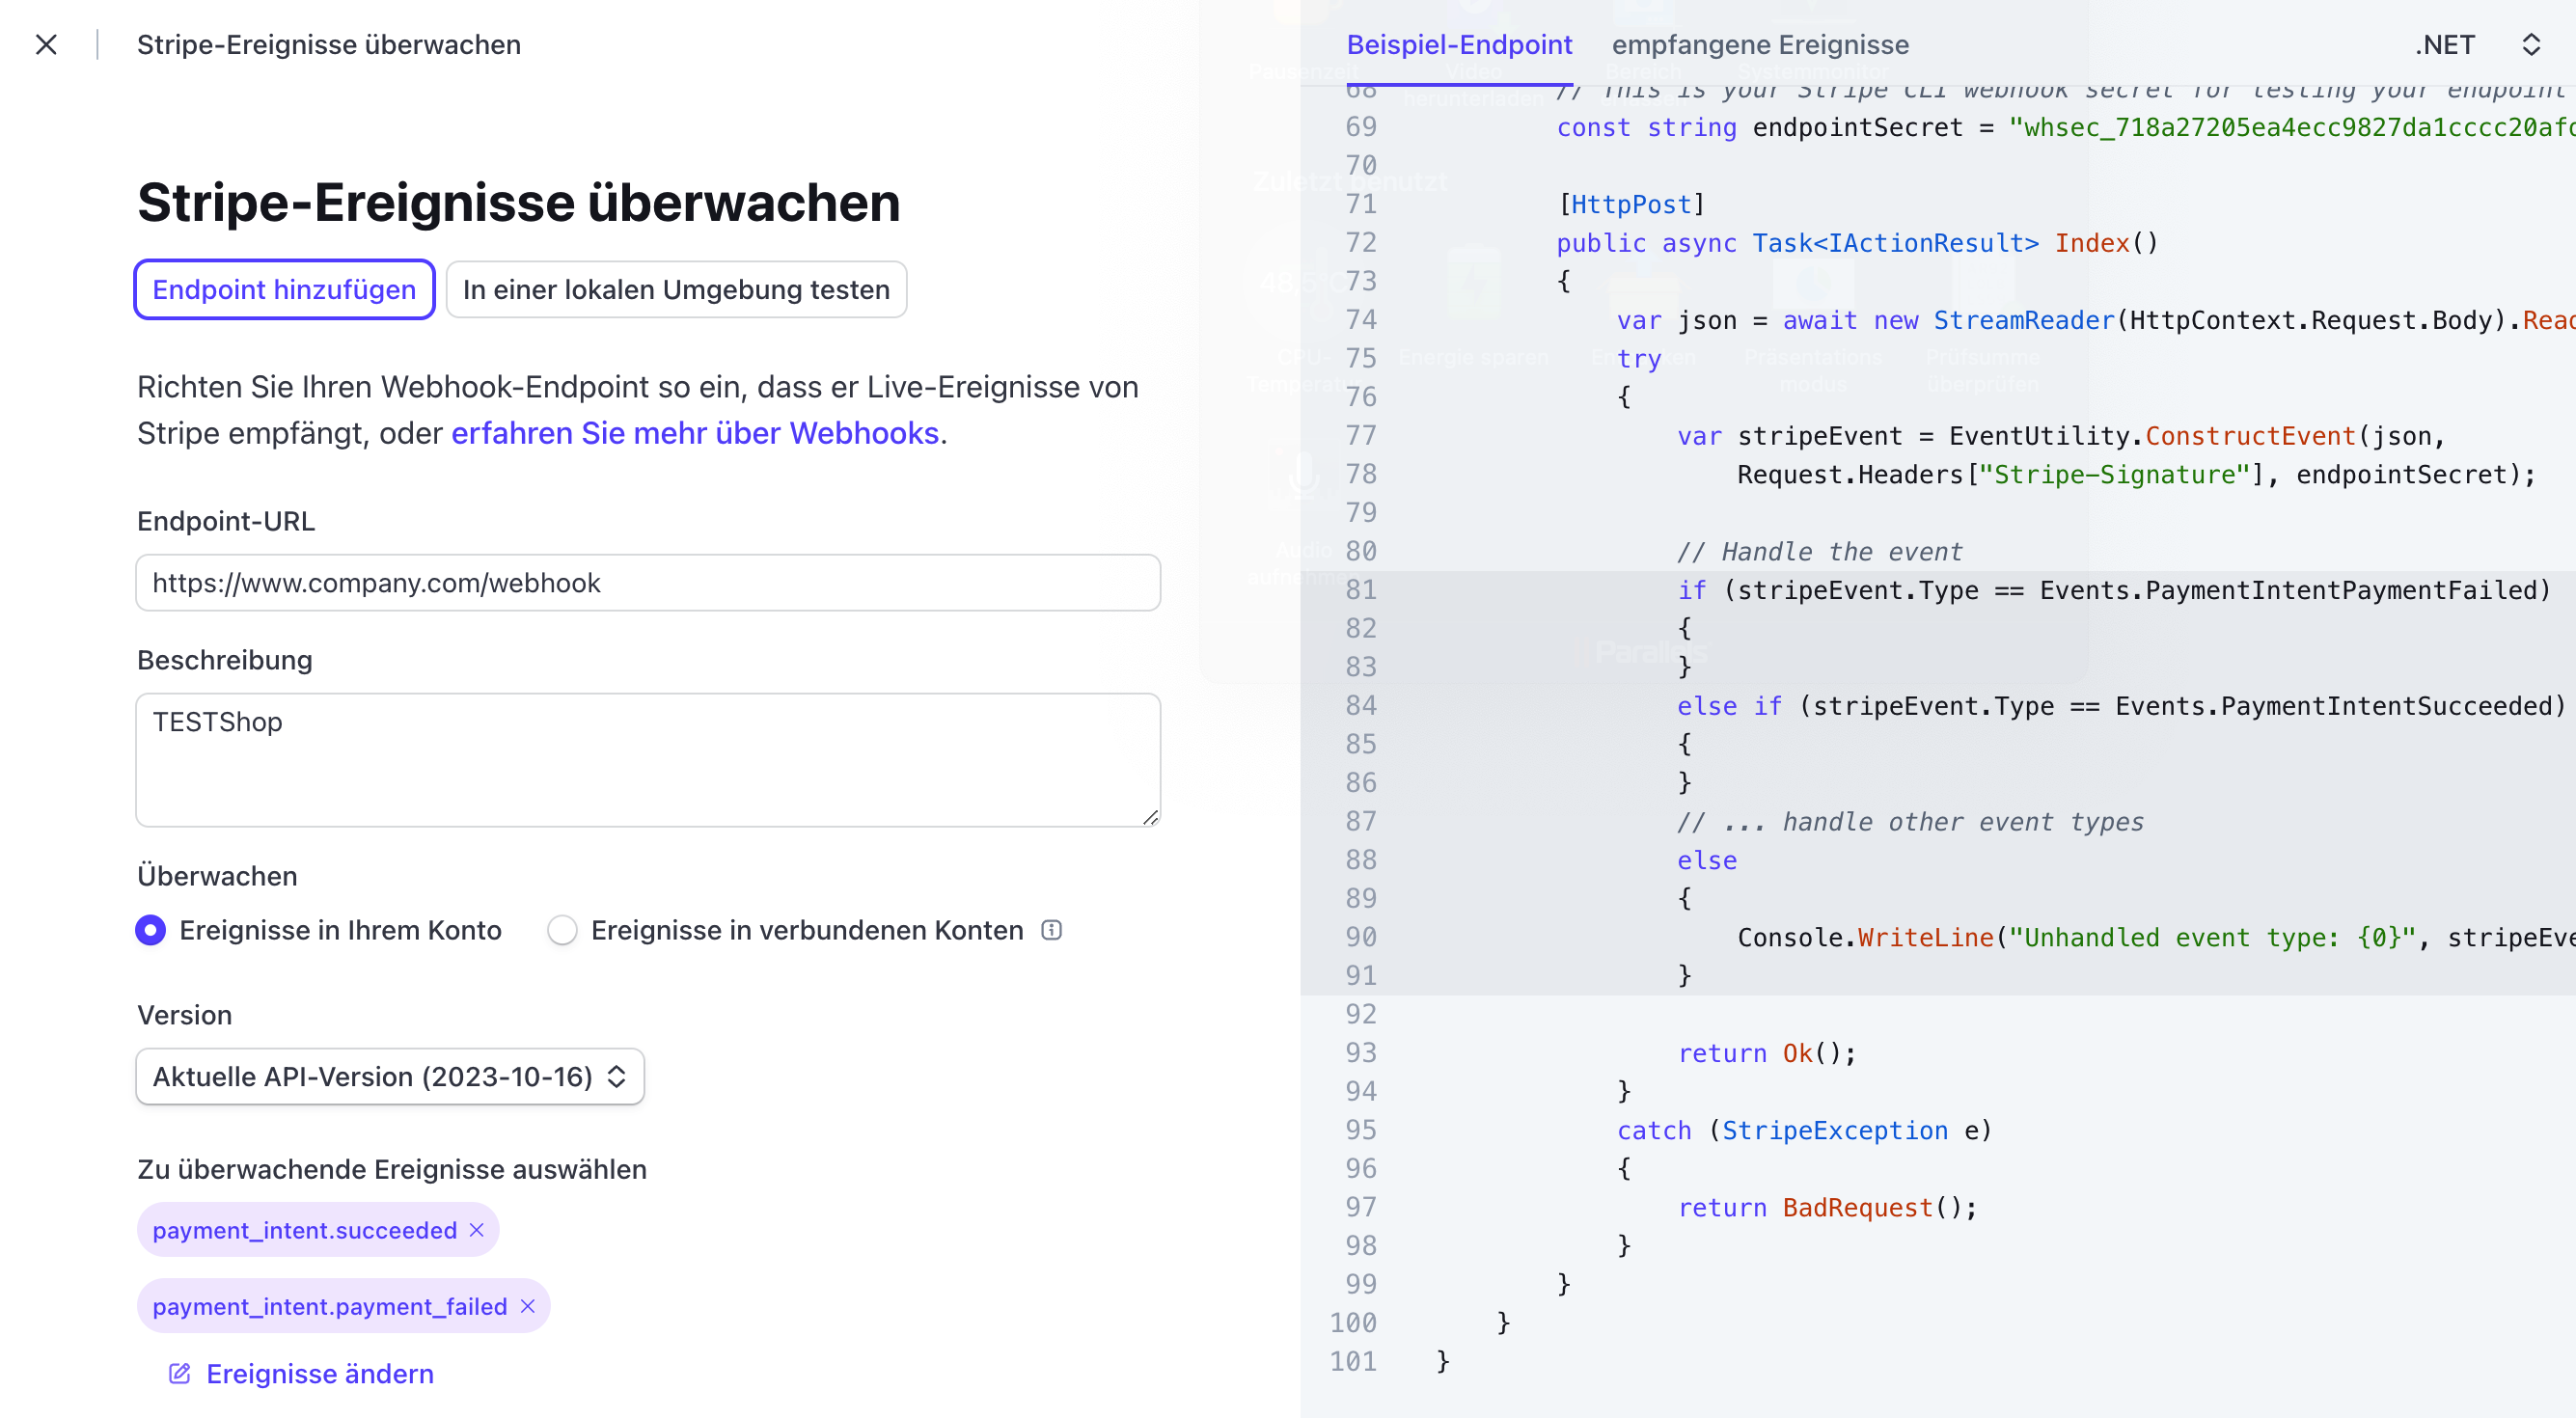This screenshot has height=1418, width=2576.
Task: Click the pencil icon beside Ereignisse ändern
Action: click(180, 1374)
